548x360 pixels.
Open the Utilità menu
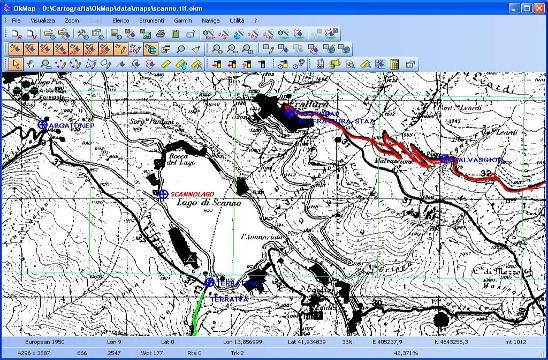(x=237, y=21)
